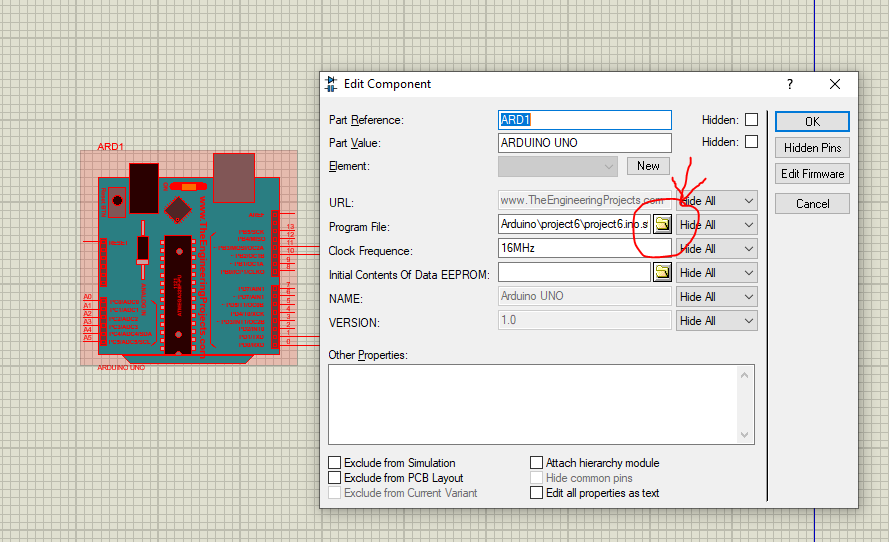Click the Clock Frequence label

point(371,251)
